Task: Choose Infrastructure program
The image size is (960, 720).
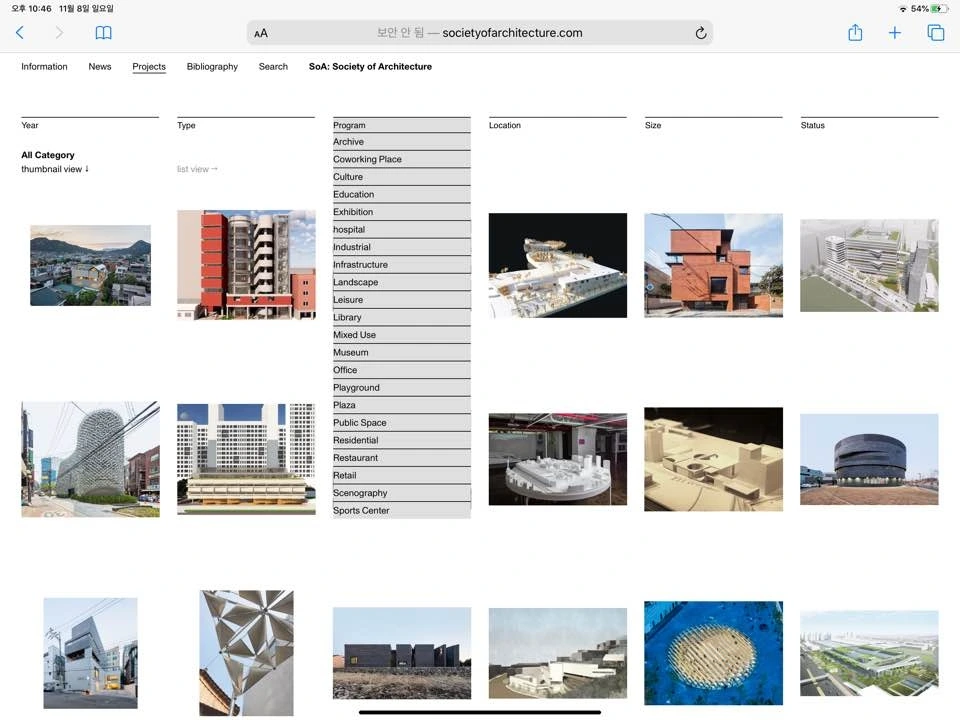Action: point(402,264)
